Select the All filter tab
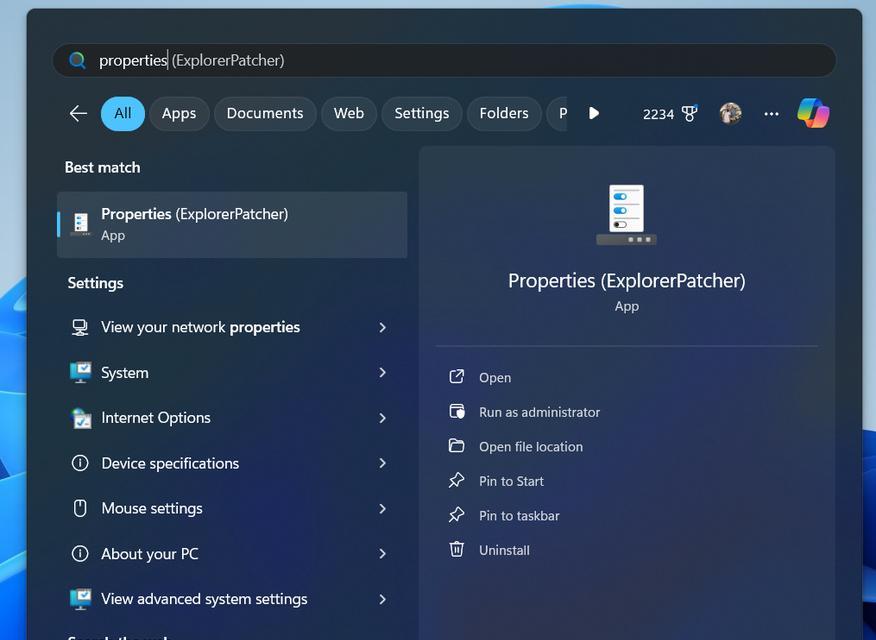876x640 pixels. [123, 113]
